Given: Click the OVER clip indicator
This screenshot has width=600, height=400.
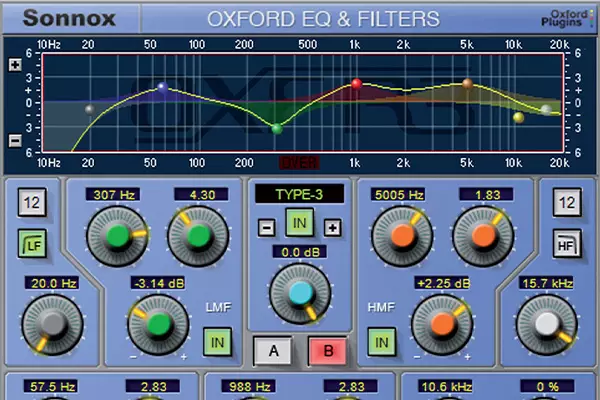Looking at the screenshot, I should point(299,163).
